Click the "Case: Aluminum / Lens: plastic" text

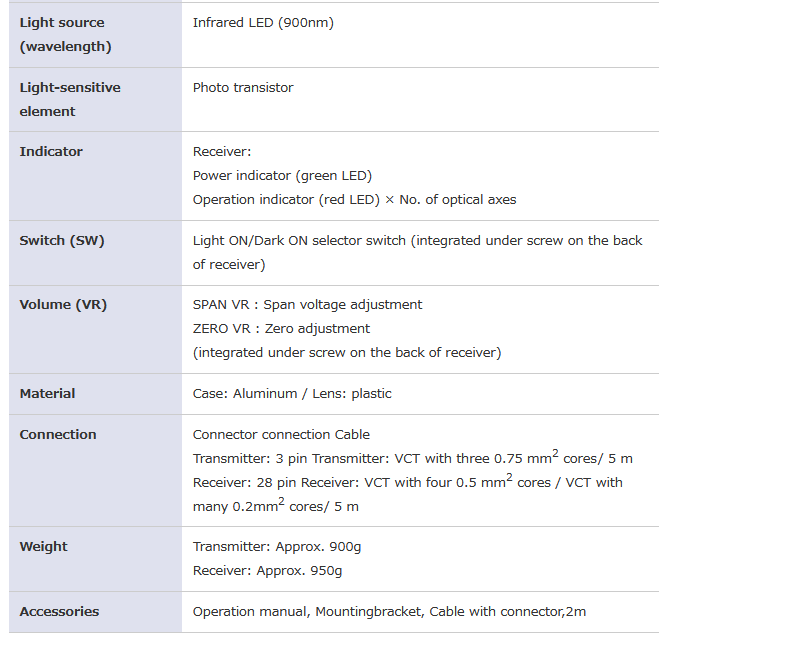click(292, 393)
